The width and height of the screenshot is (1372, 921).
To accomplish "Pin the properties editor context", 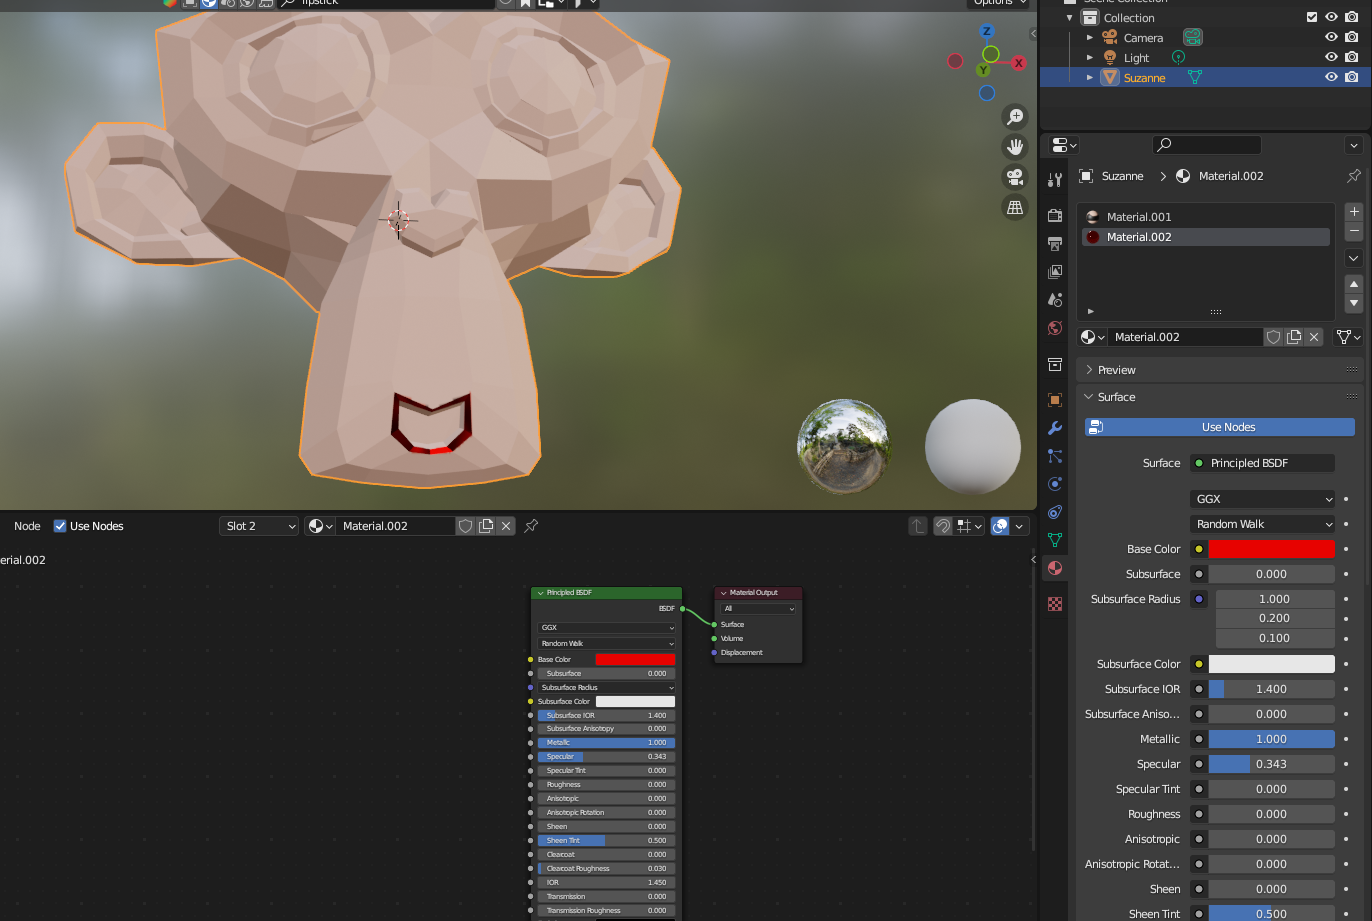I will click(1353, 176).
